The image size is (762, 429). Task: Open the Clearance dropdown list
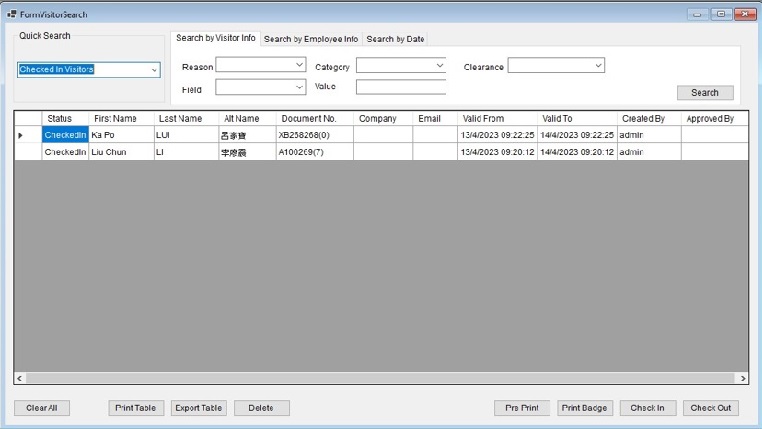tap(598, 66)
